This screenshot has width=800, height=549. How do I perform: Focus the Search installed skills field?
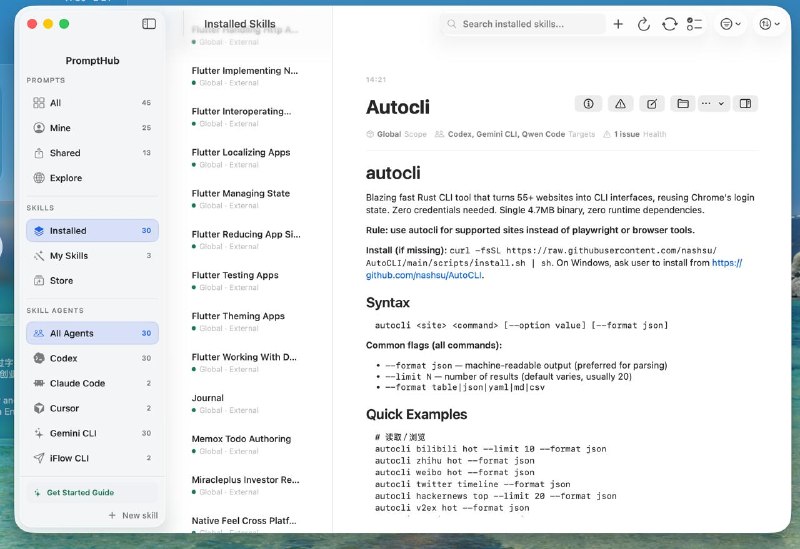coord(522,24)
